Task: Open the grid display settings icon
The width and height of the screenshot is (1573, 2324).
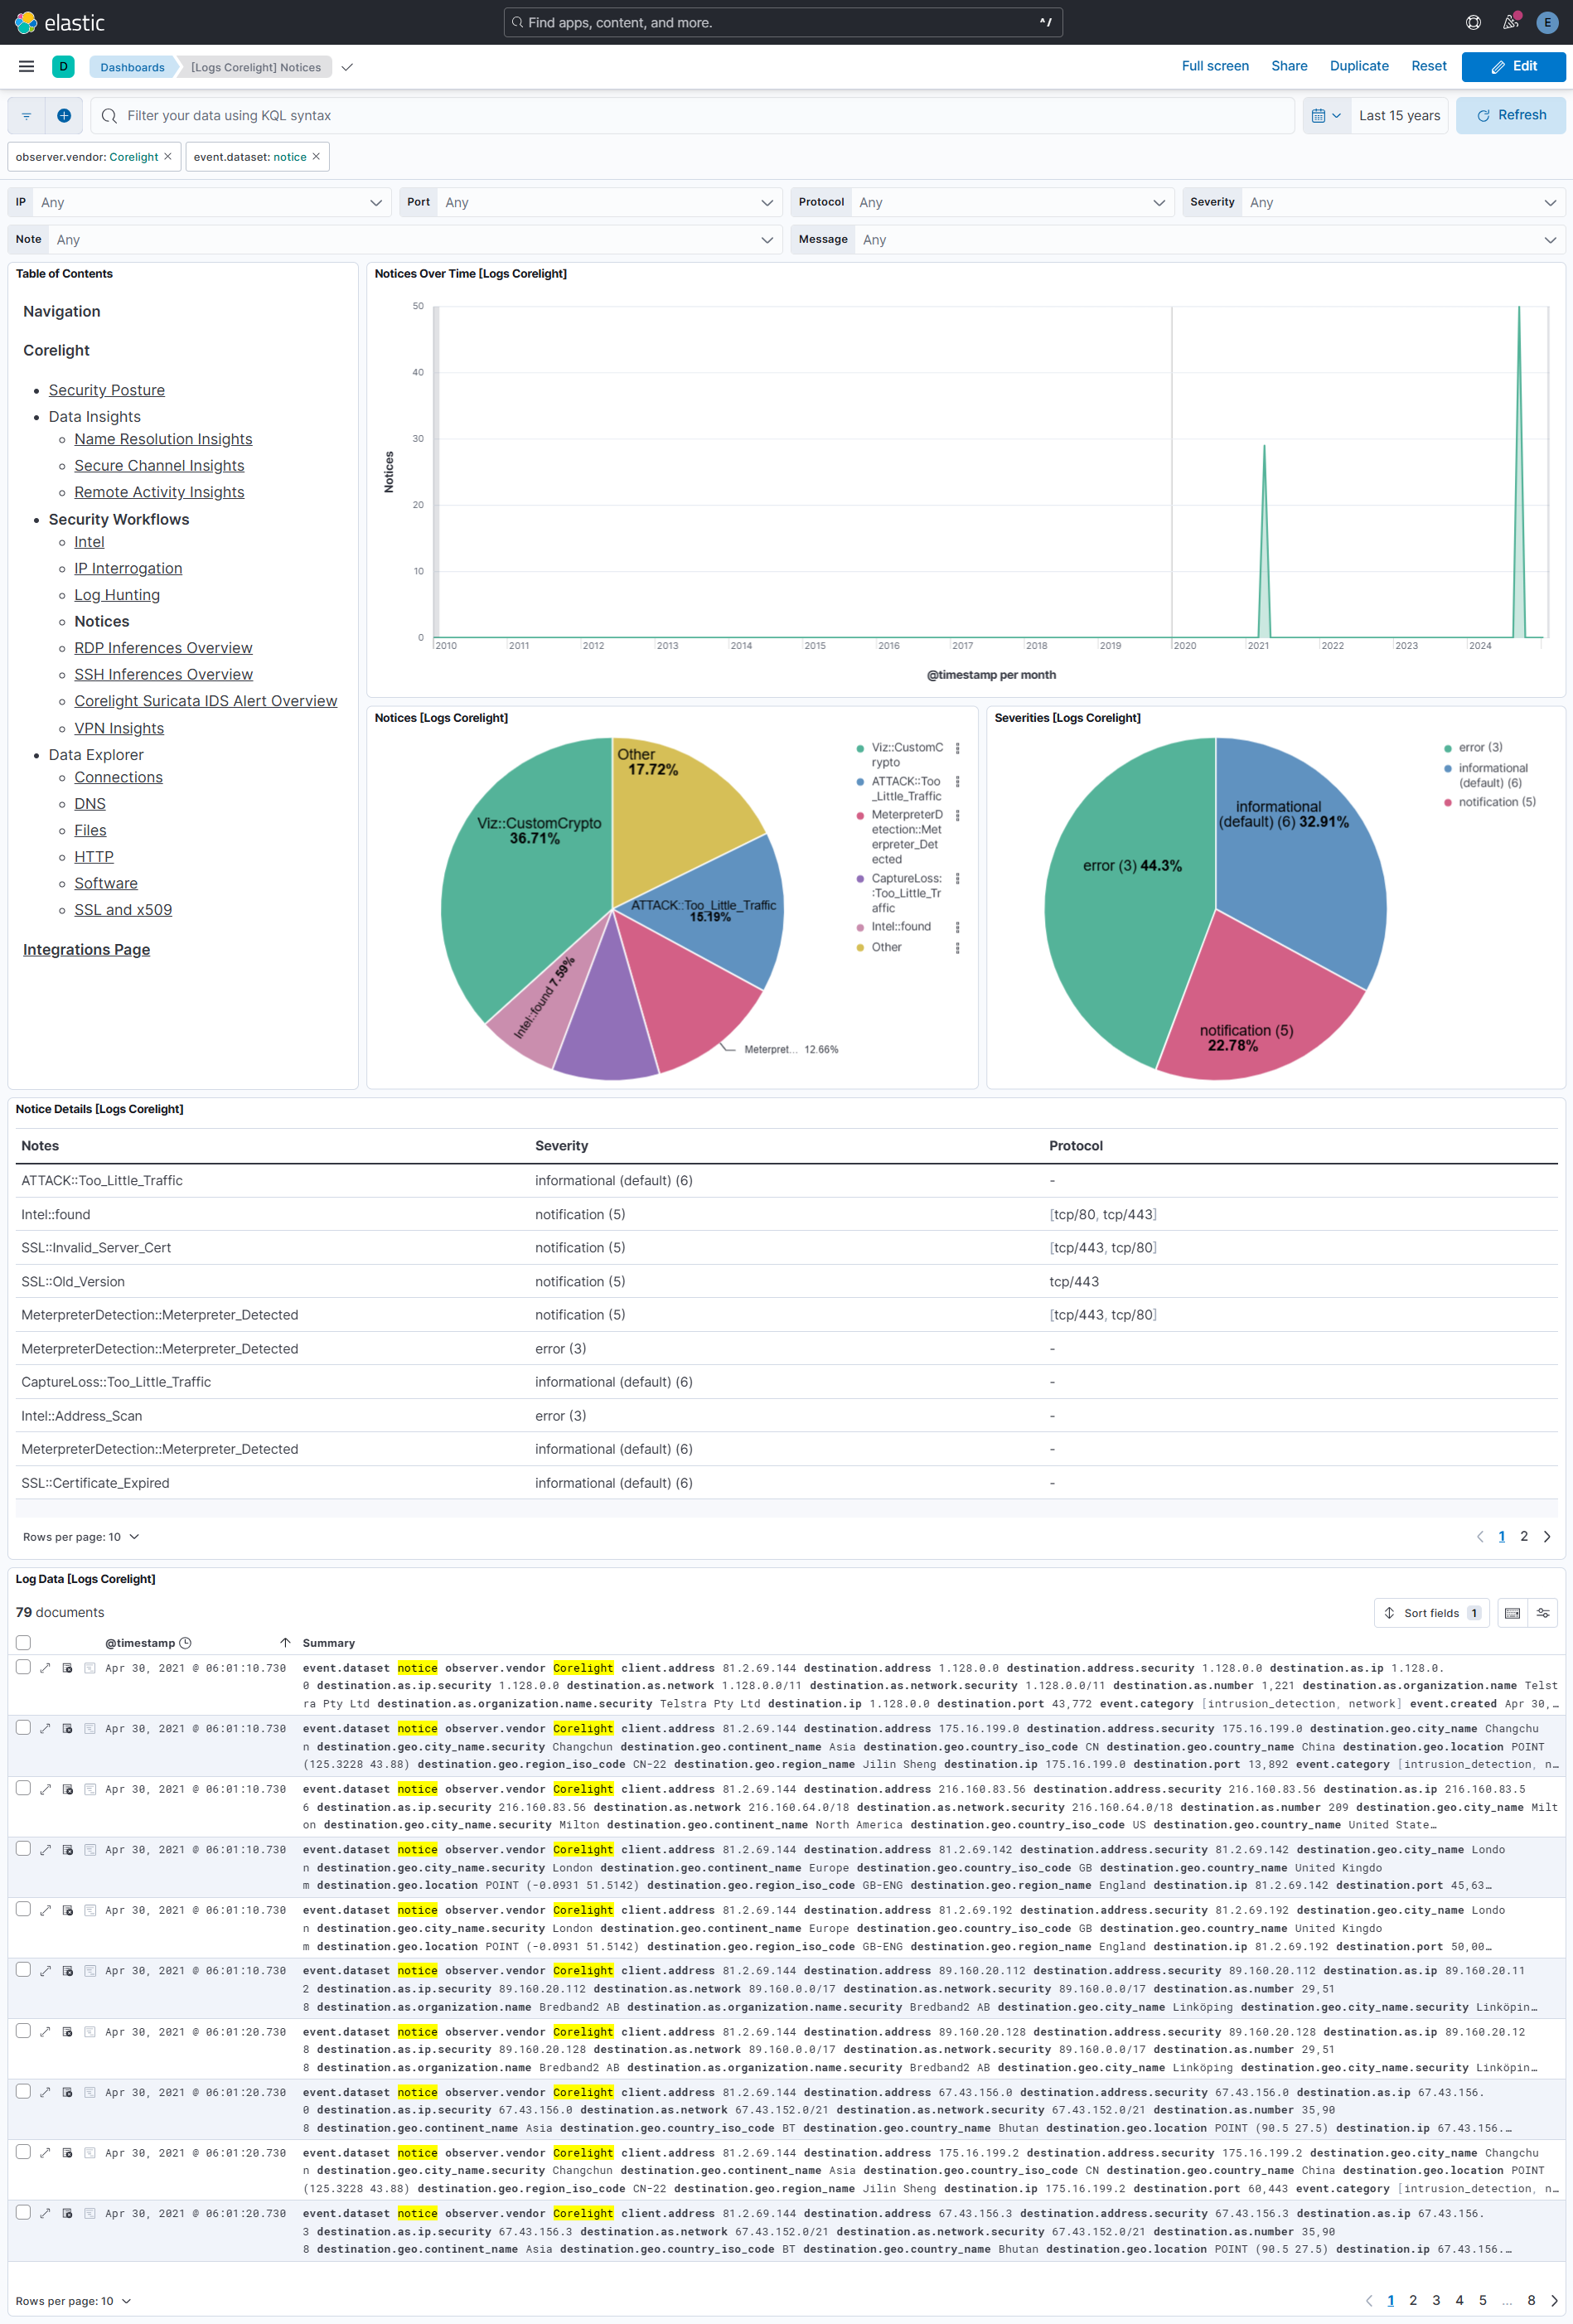Action: coord(1543,1612)
